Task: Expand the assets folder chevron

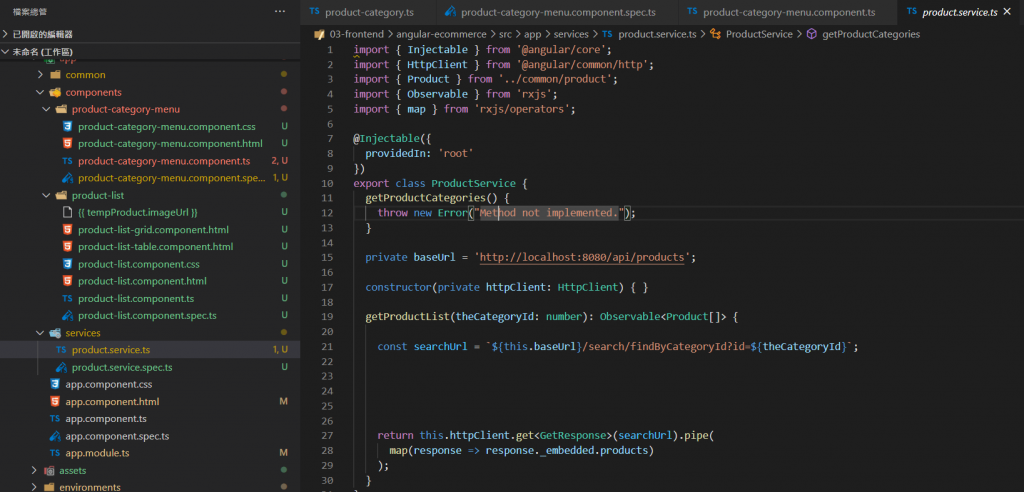Action: pyautogui.click(x=34, y=470)
